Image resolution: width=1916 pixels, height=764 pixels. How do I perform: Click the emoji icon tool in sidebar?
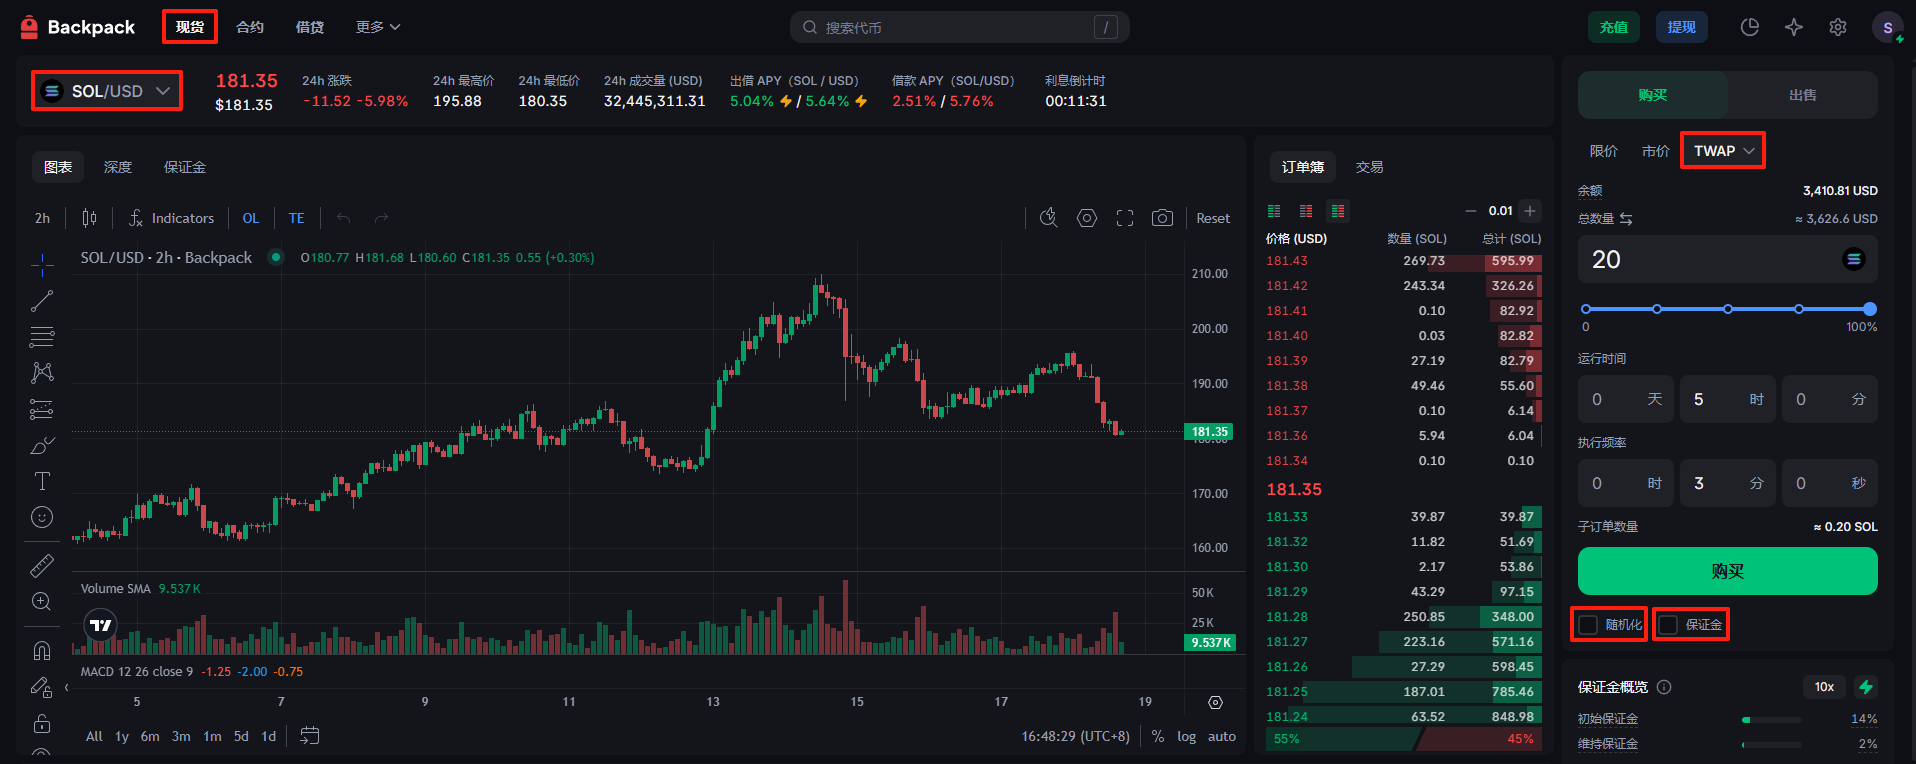(x=42, y=517)
